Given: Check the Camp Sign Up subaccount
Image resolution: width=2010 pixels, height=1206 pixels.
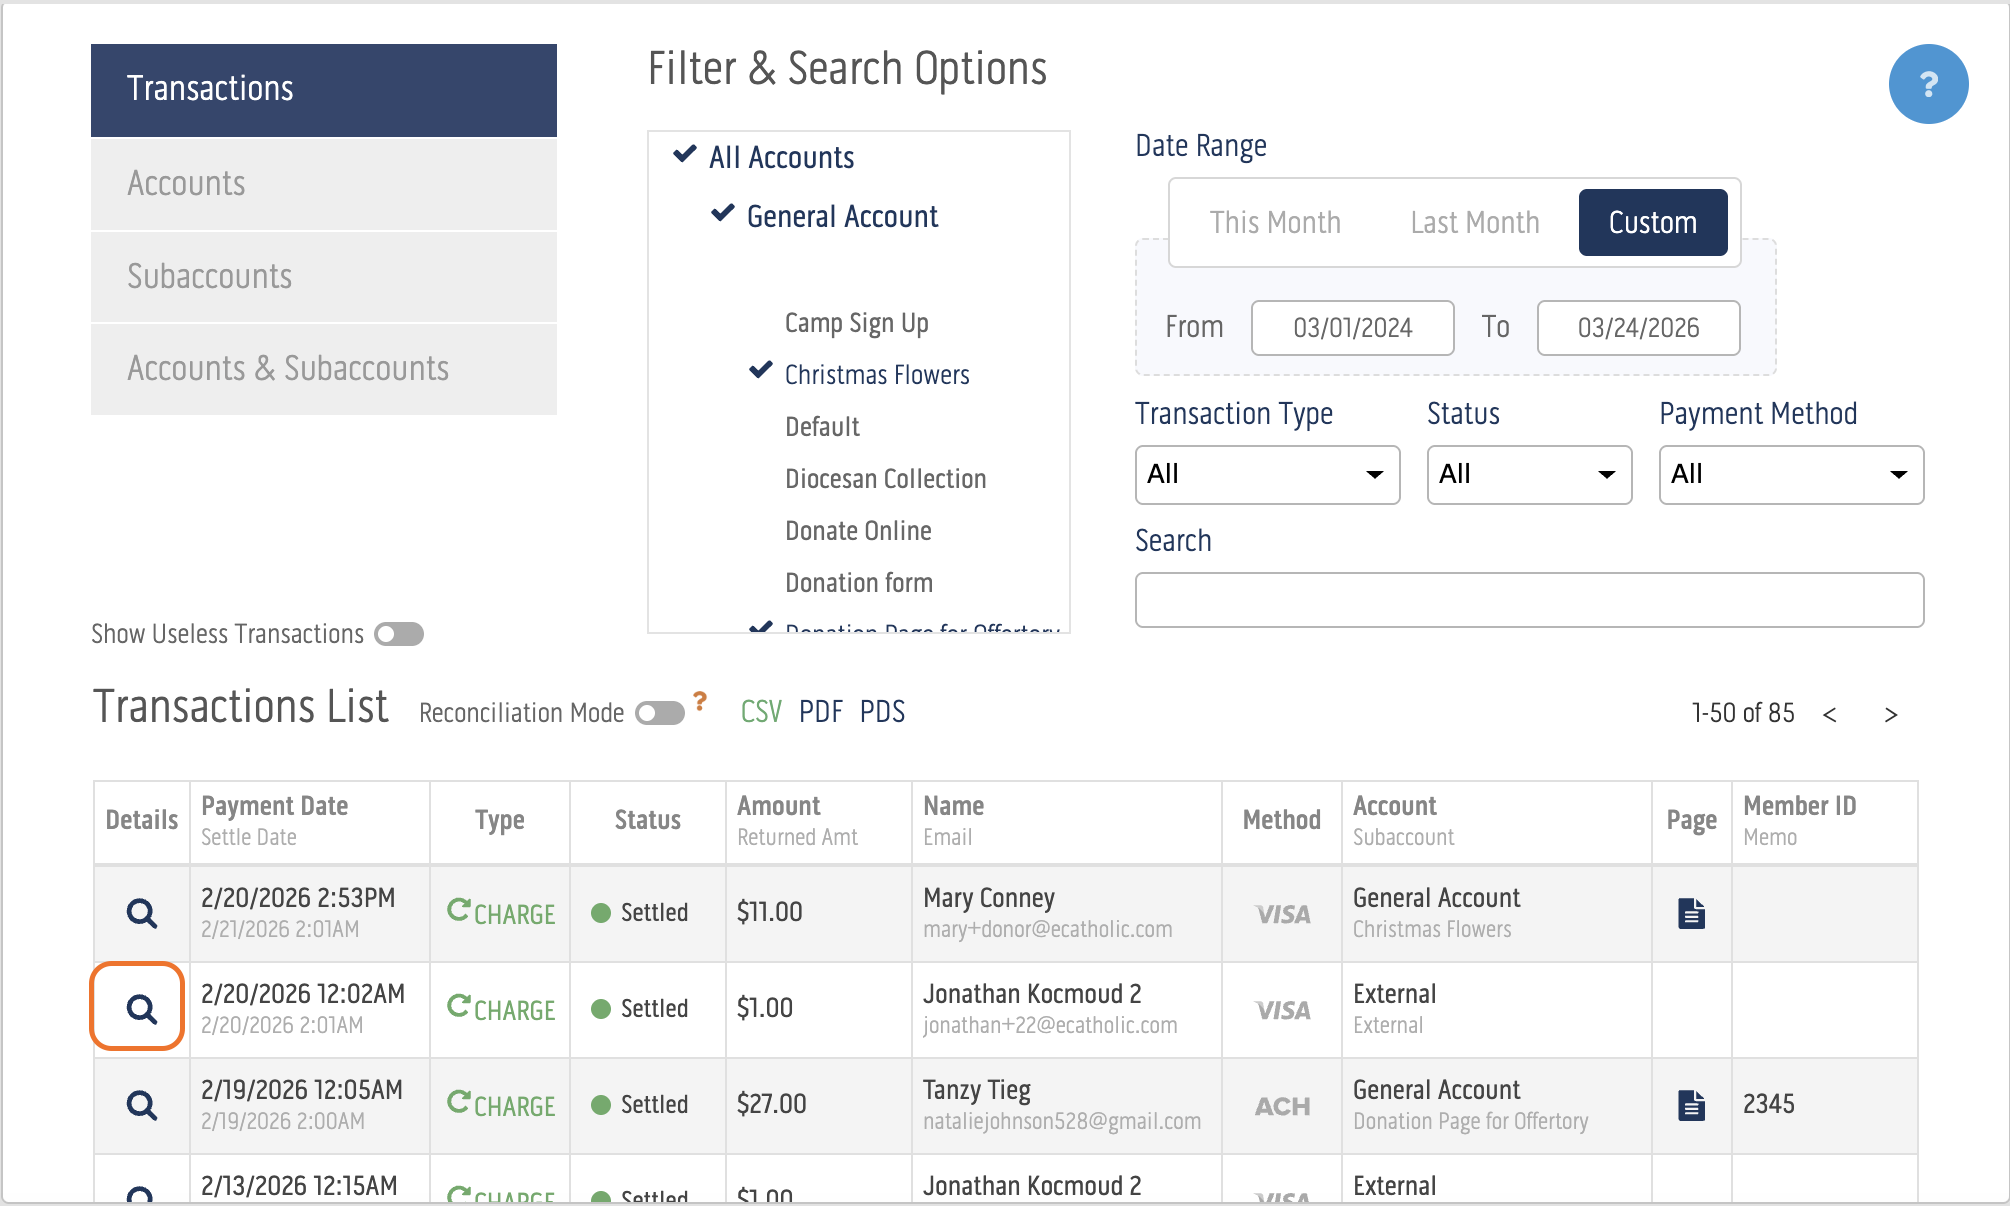Looking at the screenshot, I should pyautogui.click(x=856, y=323).
